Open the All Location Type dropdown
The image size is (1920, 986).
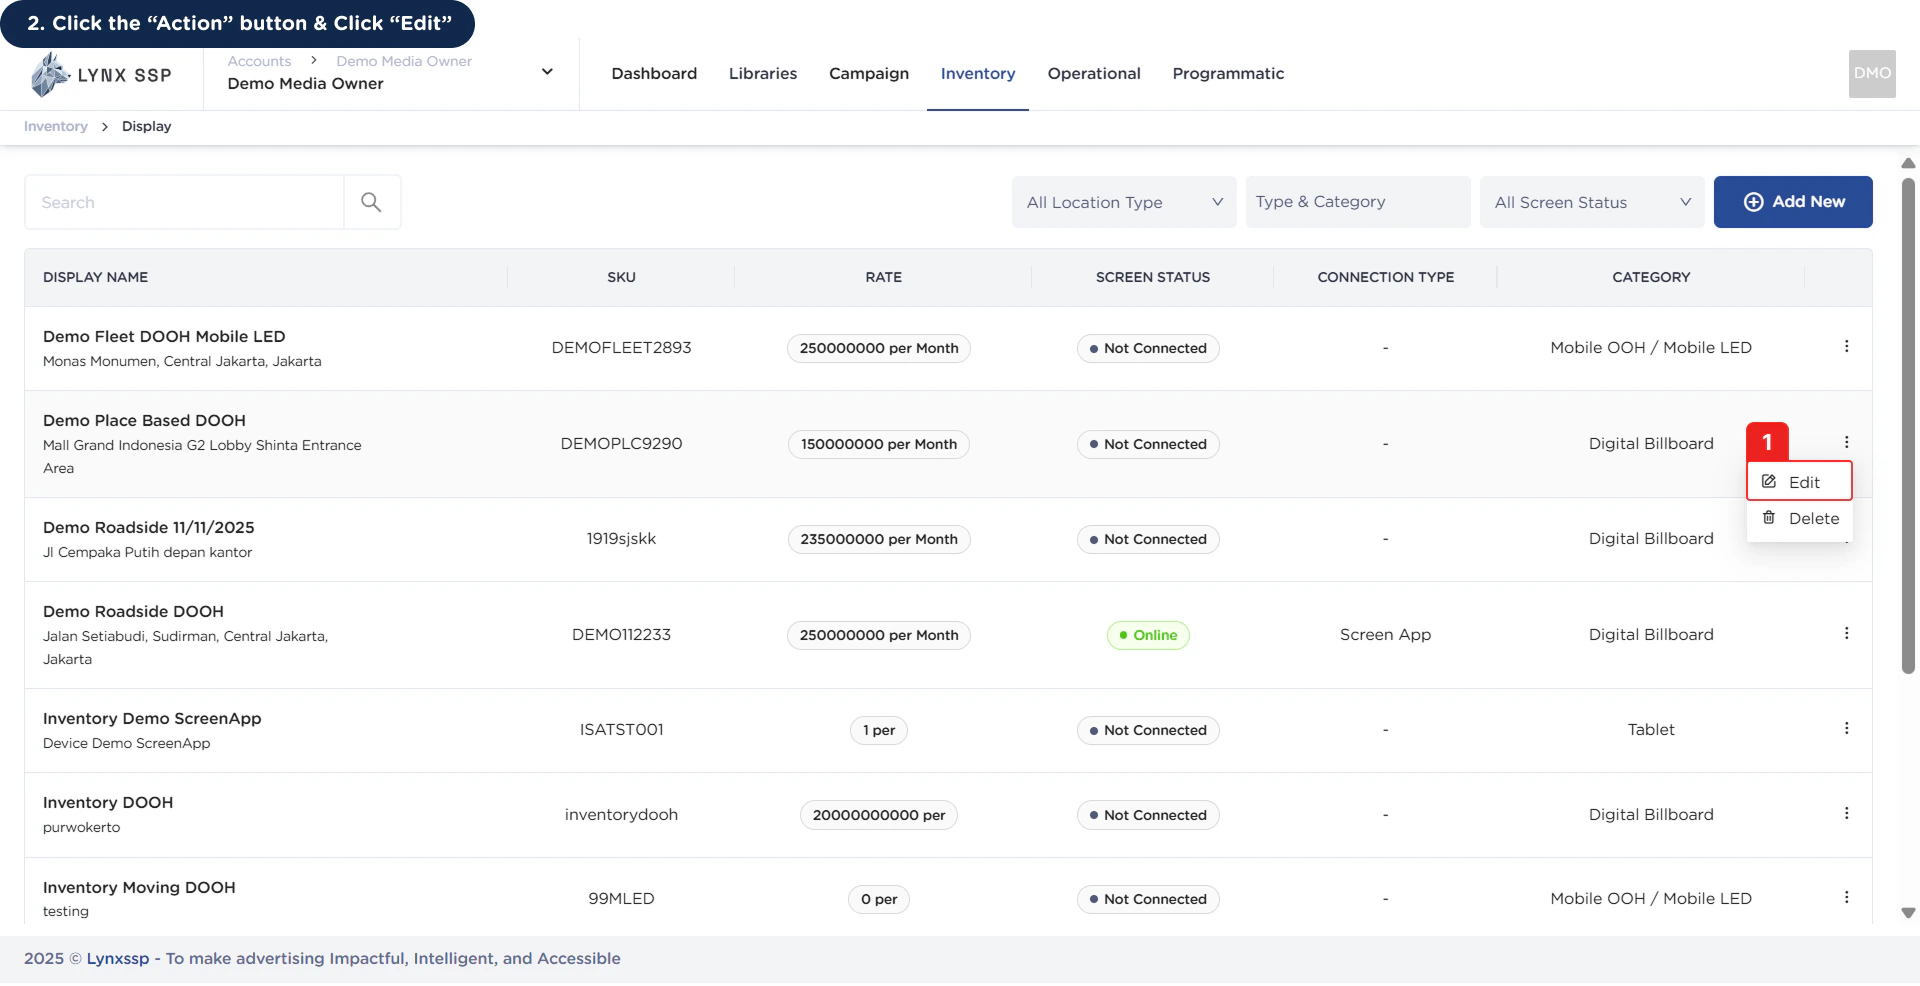click(x=1124, y=202)
